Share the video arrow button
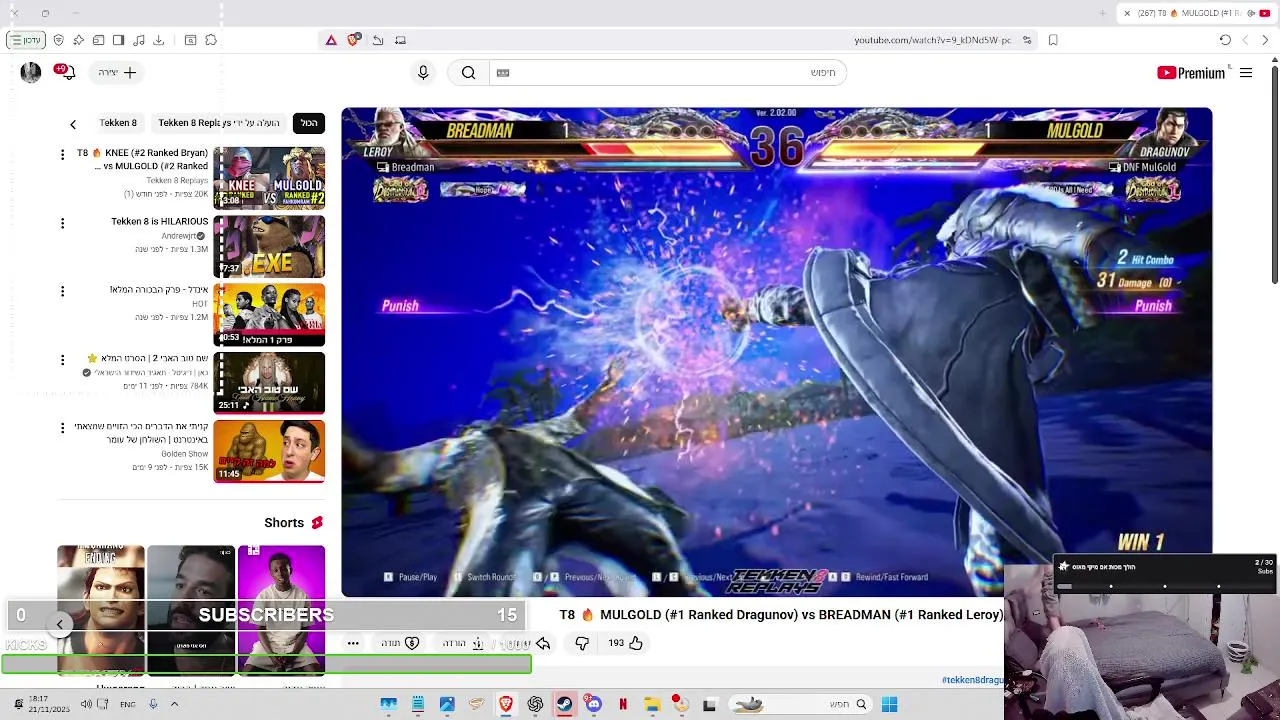Screen dimensions: 1280x720 click(543, 643)
